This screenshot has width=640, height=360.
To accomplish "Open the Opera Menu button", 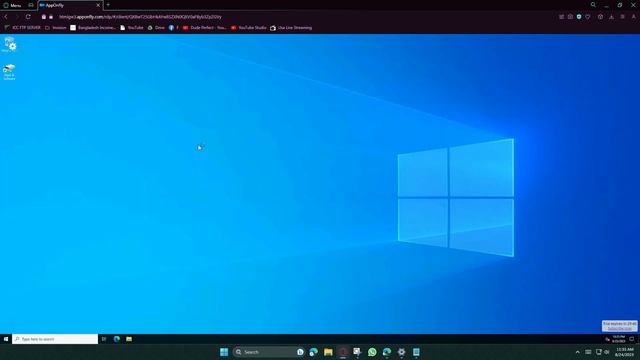I will coord(12,5).
